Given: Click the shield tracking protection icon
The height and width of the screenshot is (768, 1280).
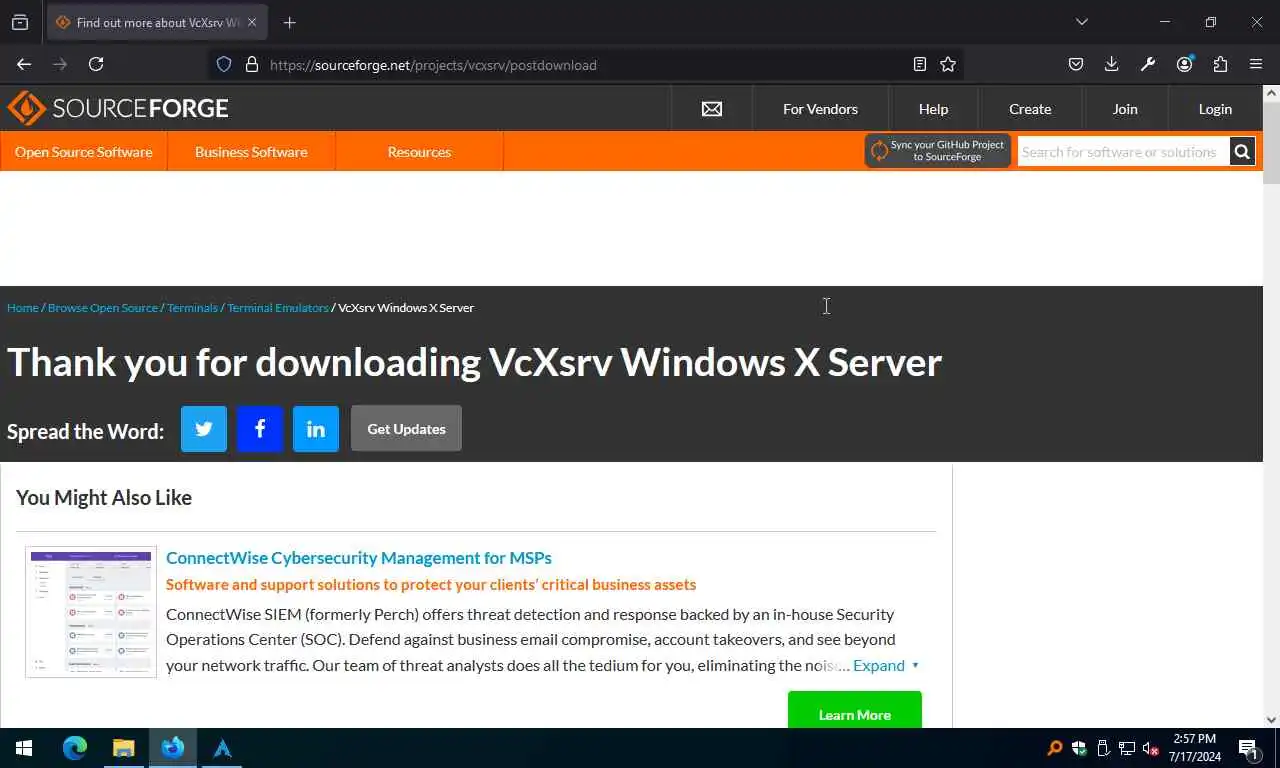Looking at the screenshot, I should pyautogui.click(x=224, y=64).
